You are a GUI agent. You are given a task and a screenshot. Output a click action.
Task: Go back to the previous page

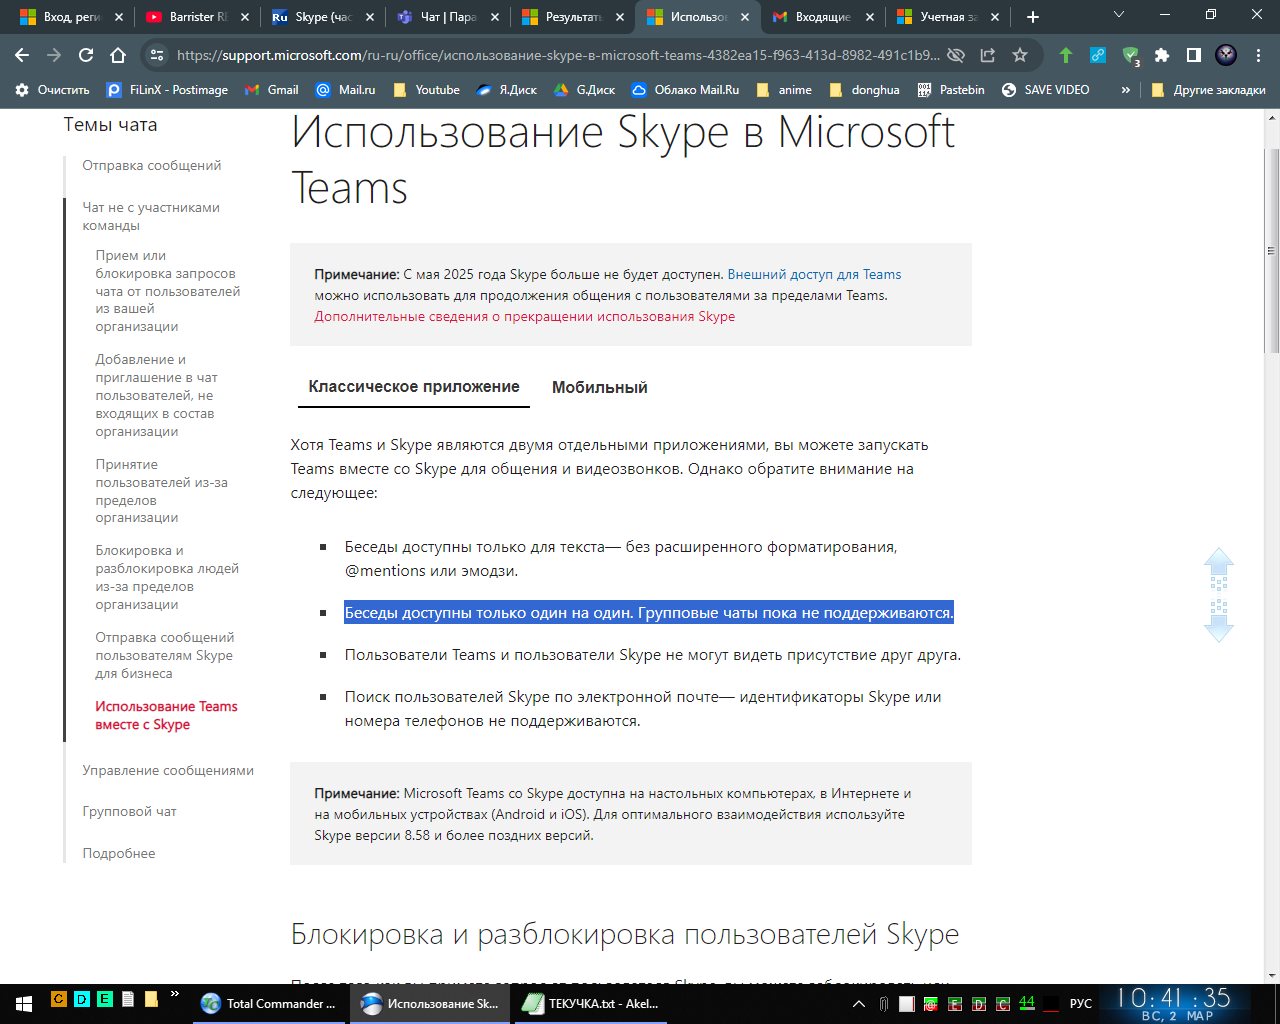pyautogui.click(x=22, y=55)
